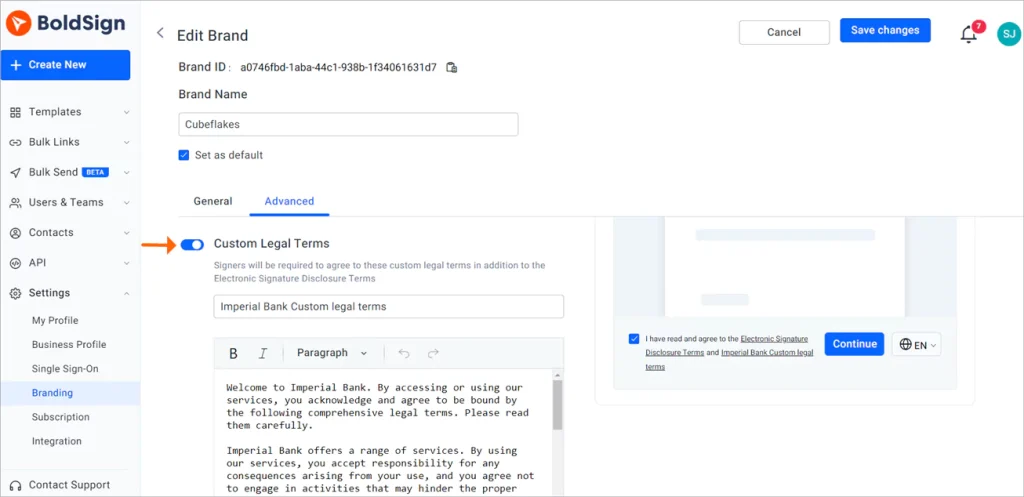Click the Settings gear icon
This screenshot has height=497, width=1024.
click(x=15, y=293)
